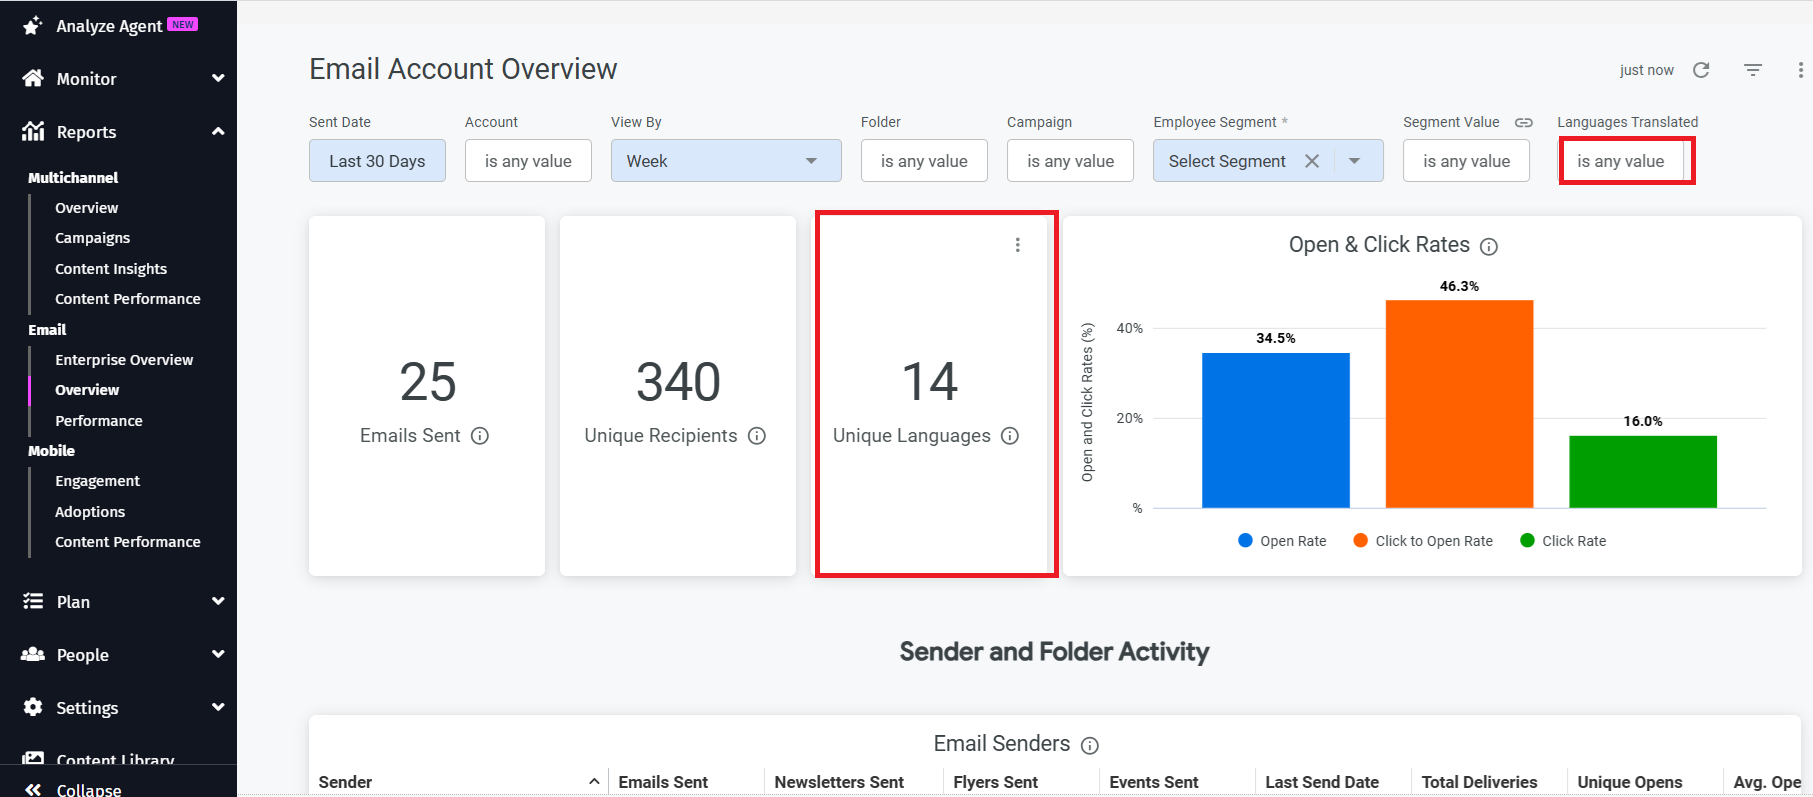Image resolution: width=1813 pixels, height=797 pixels.
Task: Open Enterprise Overview under Email
Action: pos(124,360)
